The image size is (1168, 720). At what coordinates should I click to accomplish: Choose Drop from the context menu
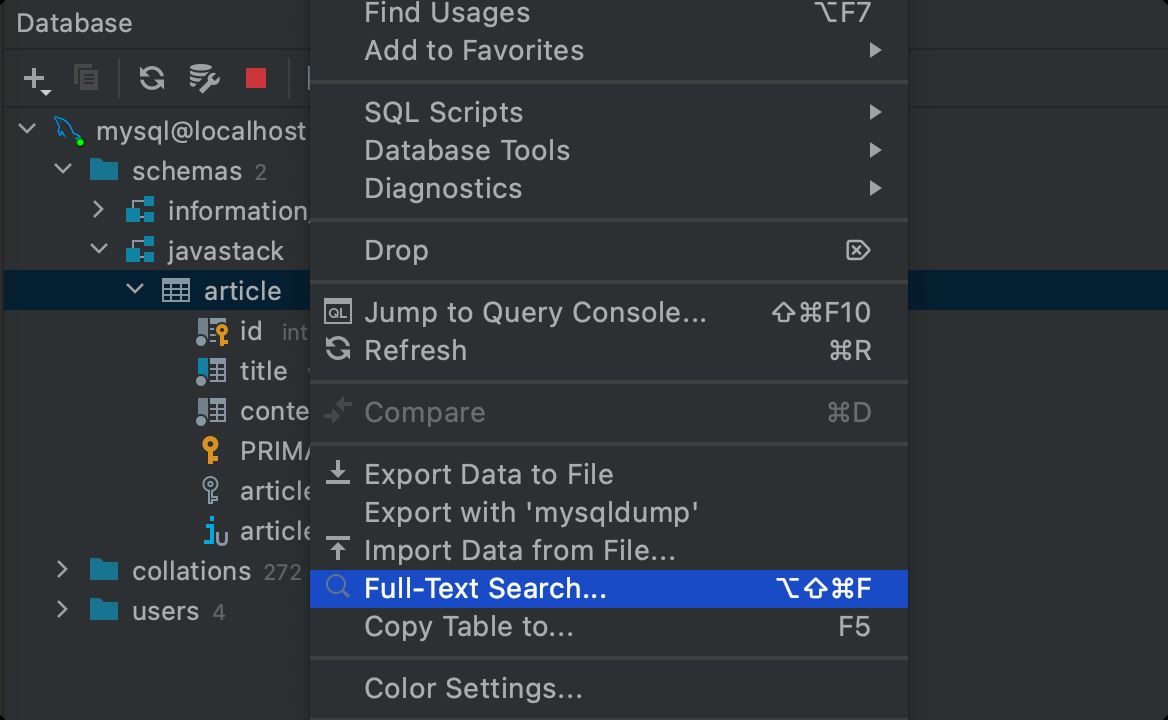tap(396, 251)
